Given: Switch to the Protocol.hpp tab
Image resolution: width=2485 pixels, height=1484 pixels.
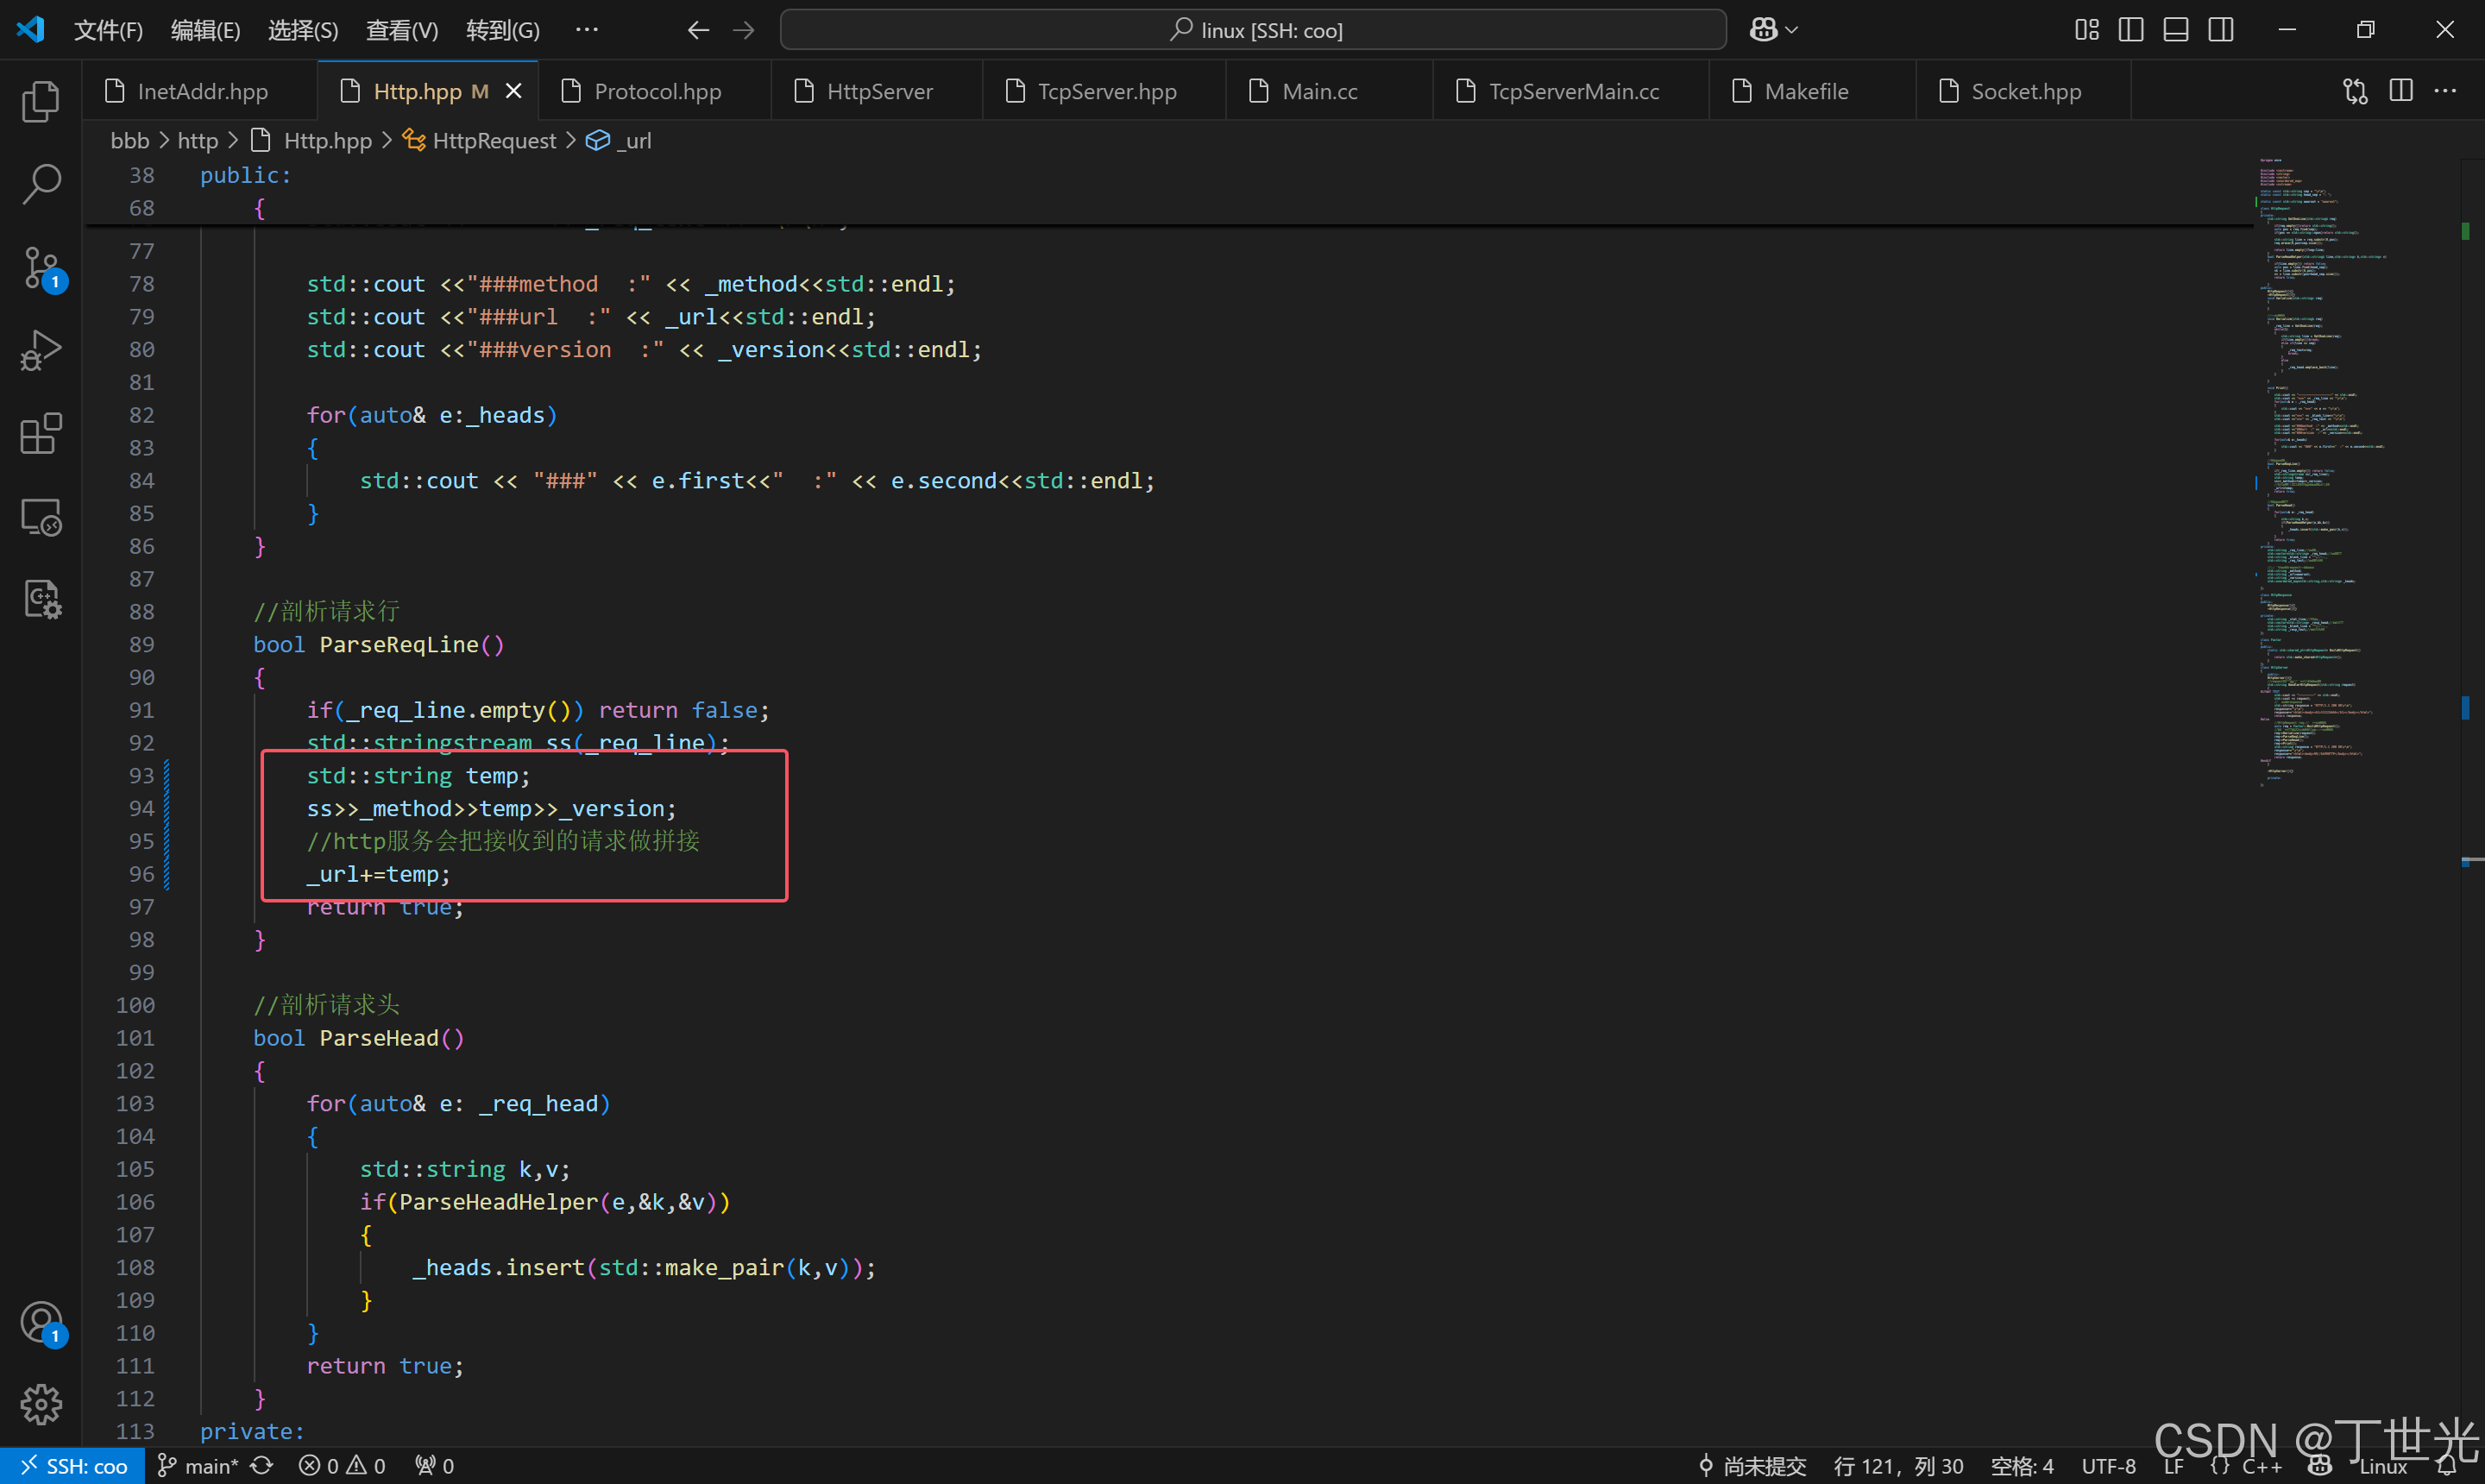Looking at the screenshot, I should tap(656, 91).
